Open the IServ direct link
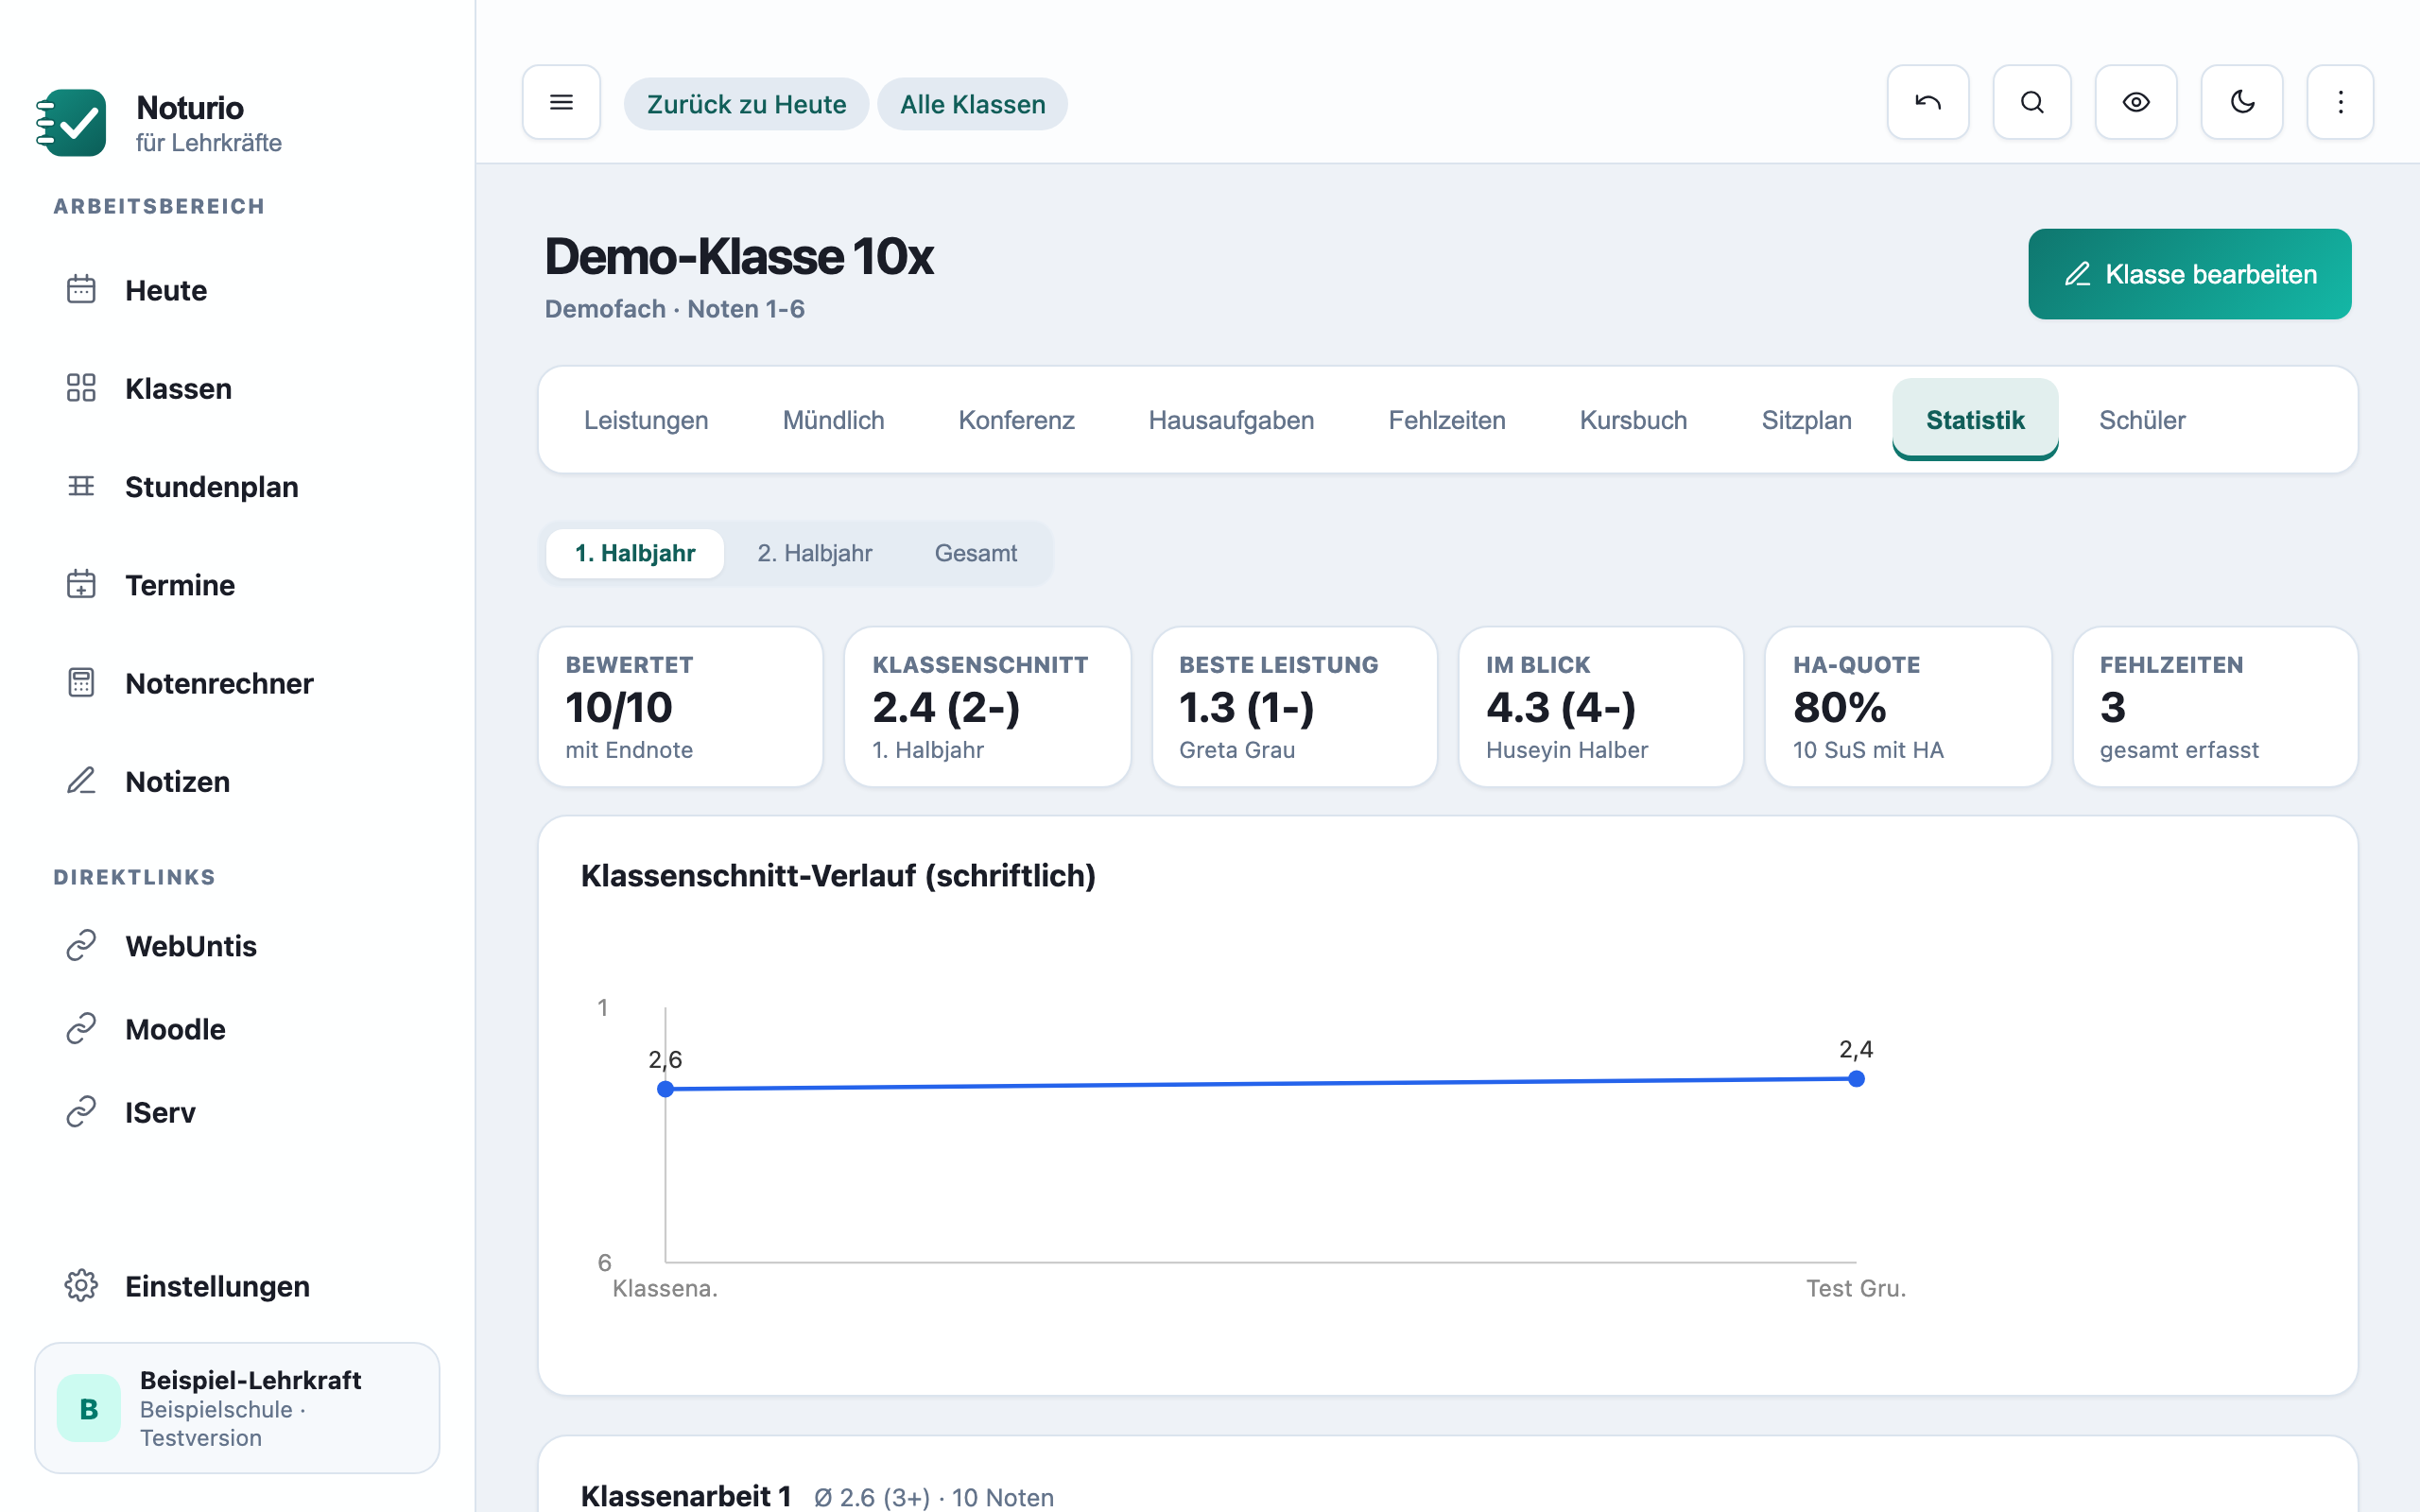 point(237,1112)
